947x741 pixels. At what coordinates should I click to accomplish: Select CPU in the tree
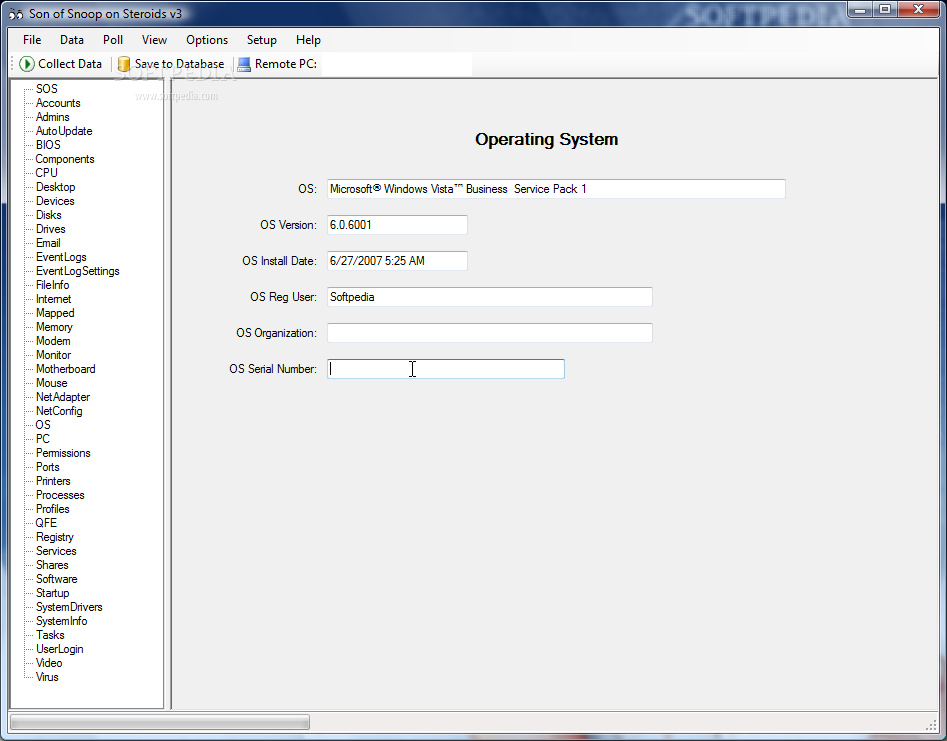[x=47, y=173]
